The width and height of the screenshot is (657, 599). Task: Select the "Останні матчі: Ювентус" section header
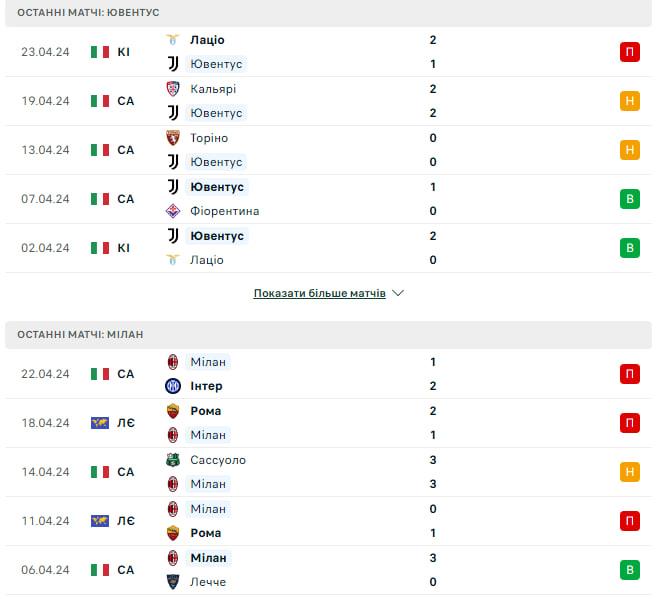coord(88,12)
